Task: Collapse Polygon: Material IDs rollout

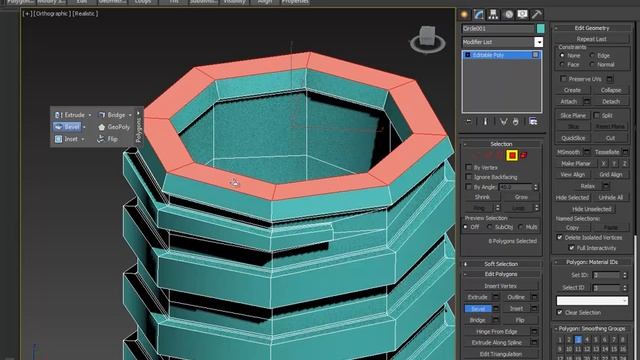Action: [x=591, y=262]
